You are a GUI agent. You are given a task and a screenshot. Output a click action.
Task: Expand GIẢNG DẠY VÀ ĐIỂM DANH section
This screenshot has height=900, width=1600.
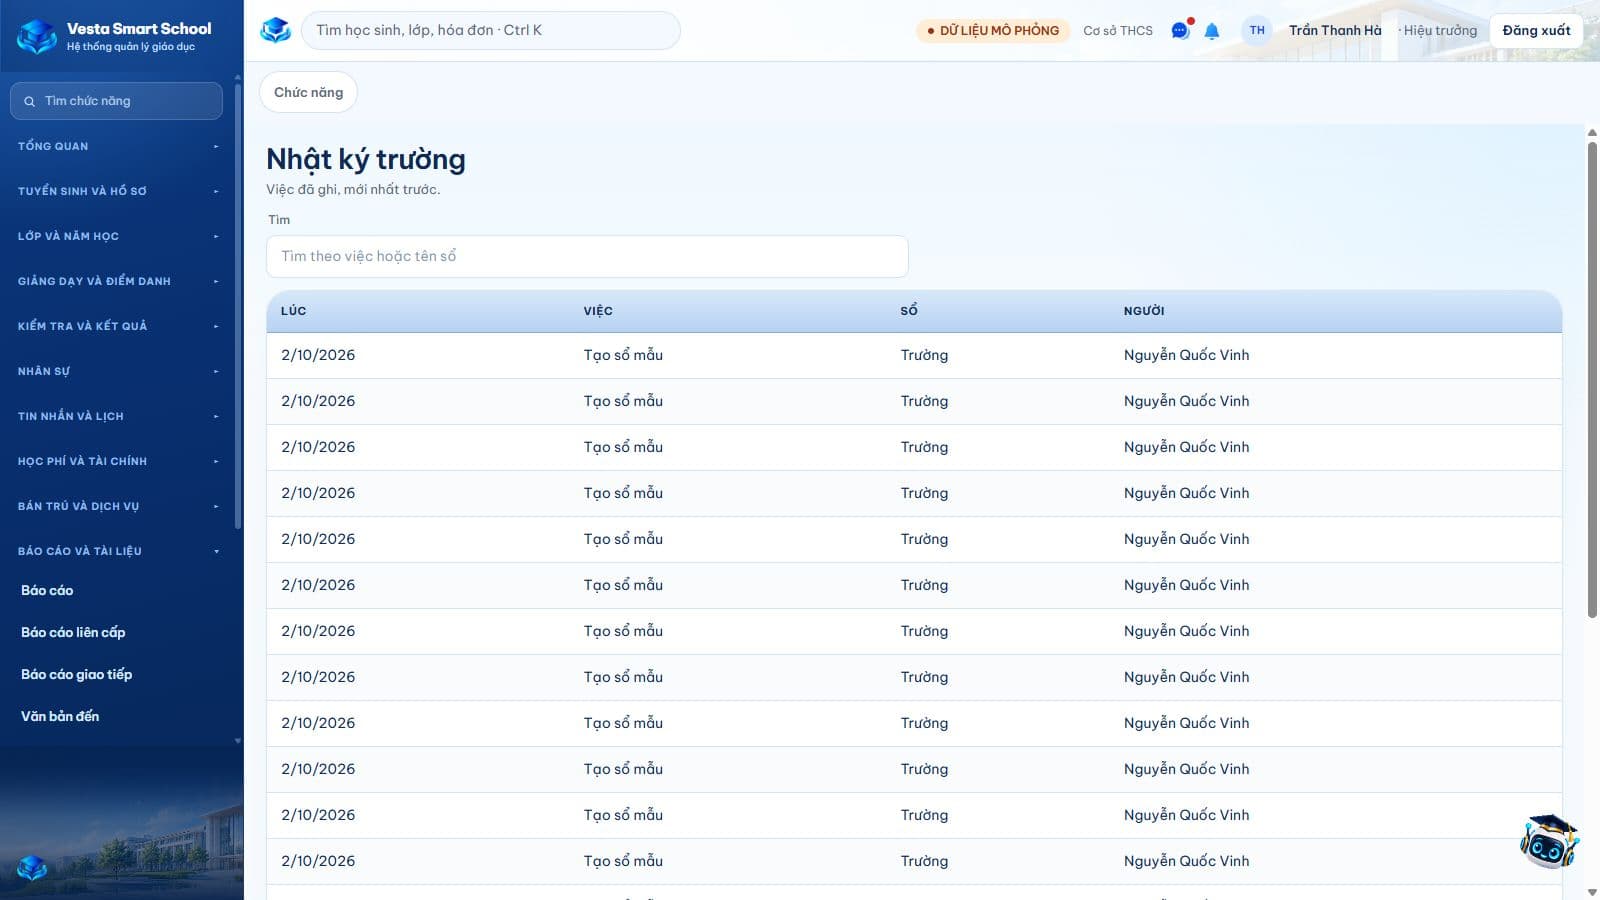[x=119, y=281]
